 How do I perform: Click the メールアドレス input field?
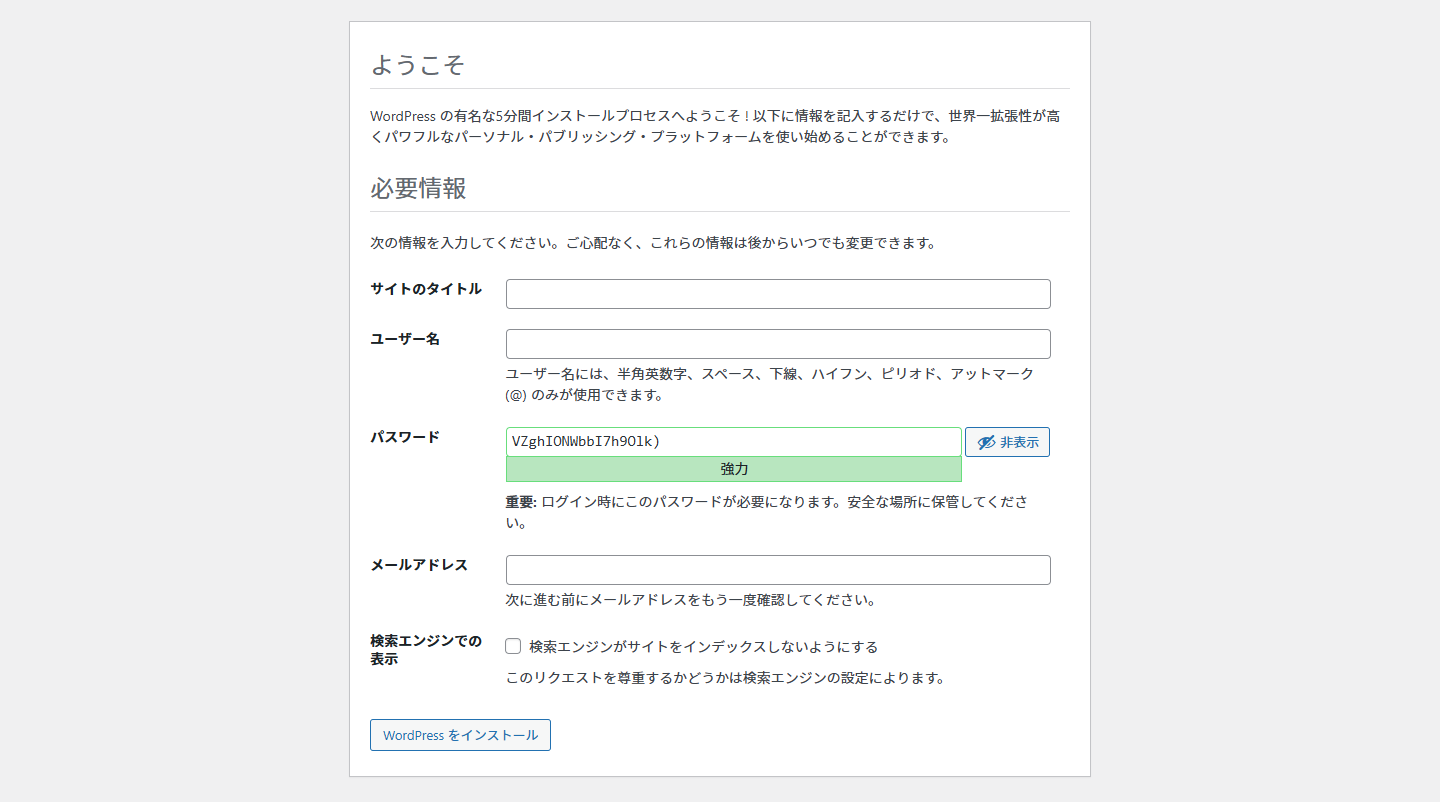pyautogui.click(x=778, y=570)
